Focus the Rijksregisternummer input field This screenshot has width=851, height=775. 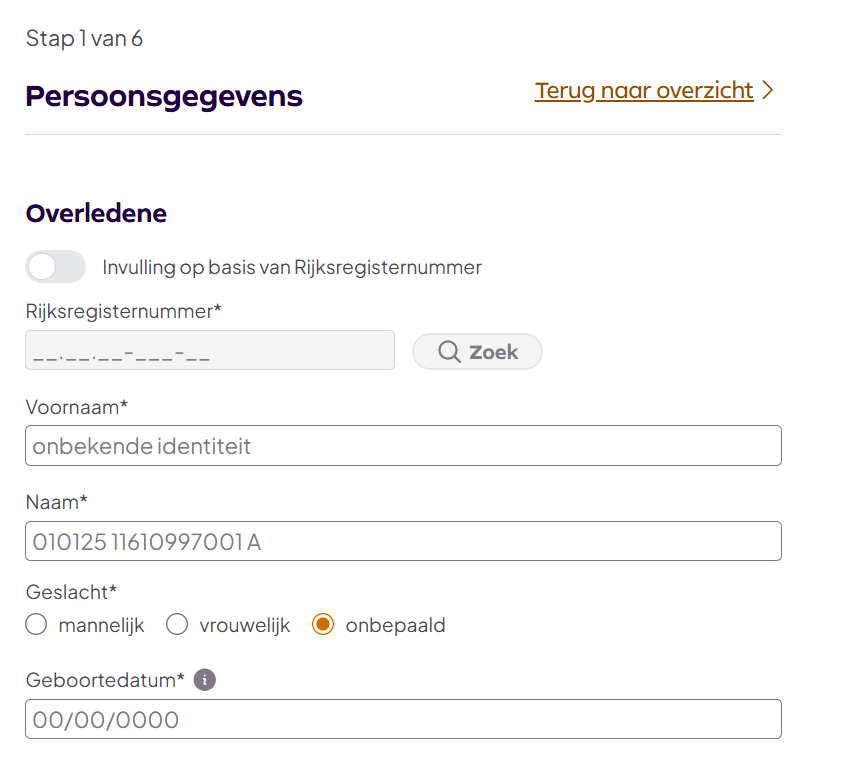(210, 351)
